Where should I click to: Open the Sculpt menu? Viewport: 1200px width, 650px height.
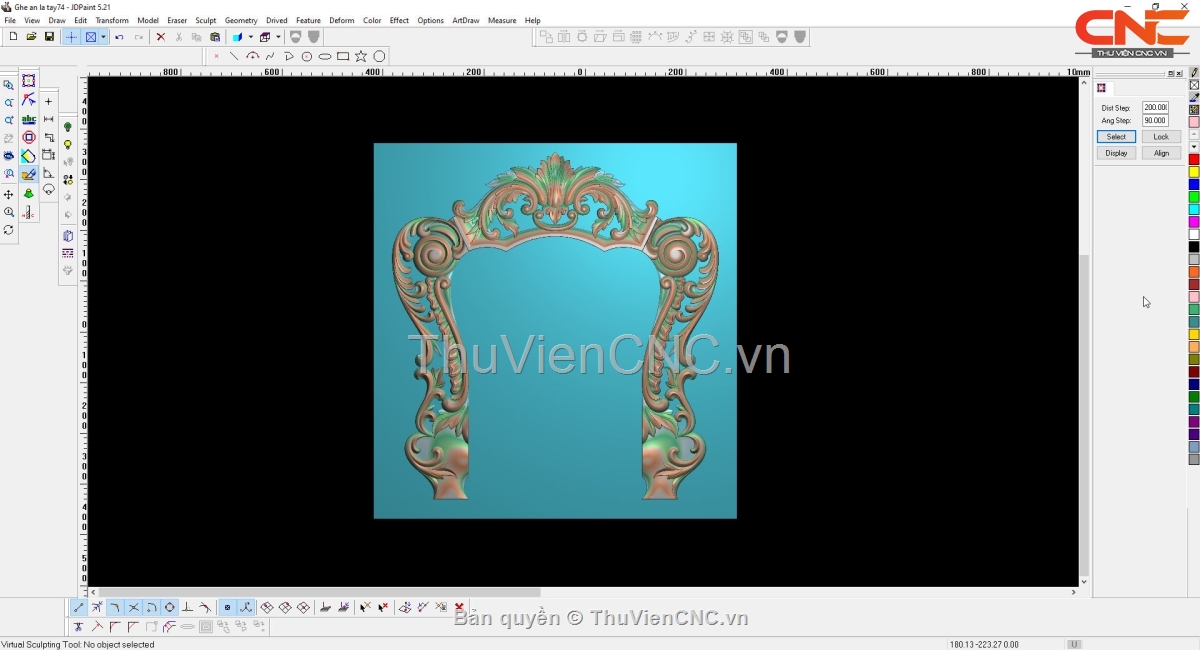coord(206,20)
